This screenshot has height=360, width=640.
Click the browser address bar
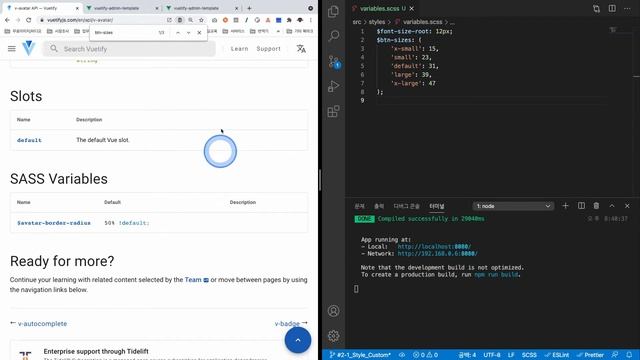102,20
